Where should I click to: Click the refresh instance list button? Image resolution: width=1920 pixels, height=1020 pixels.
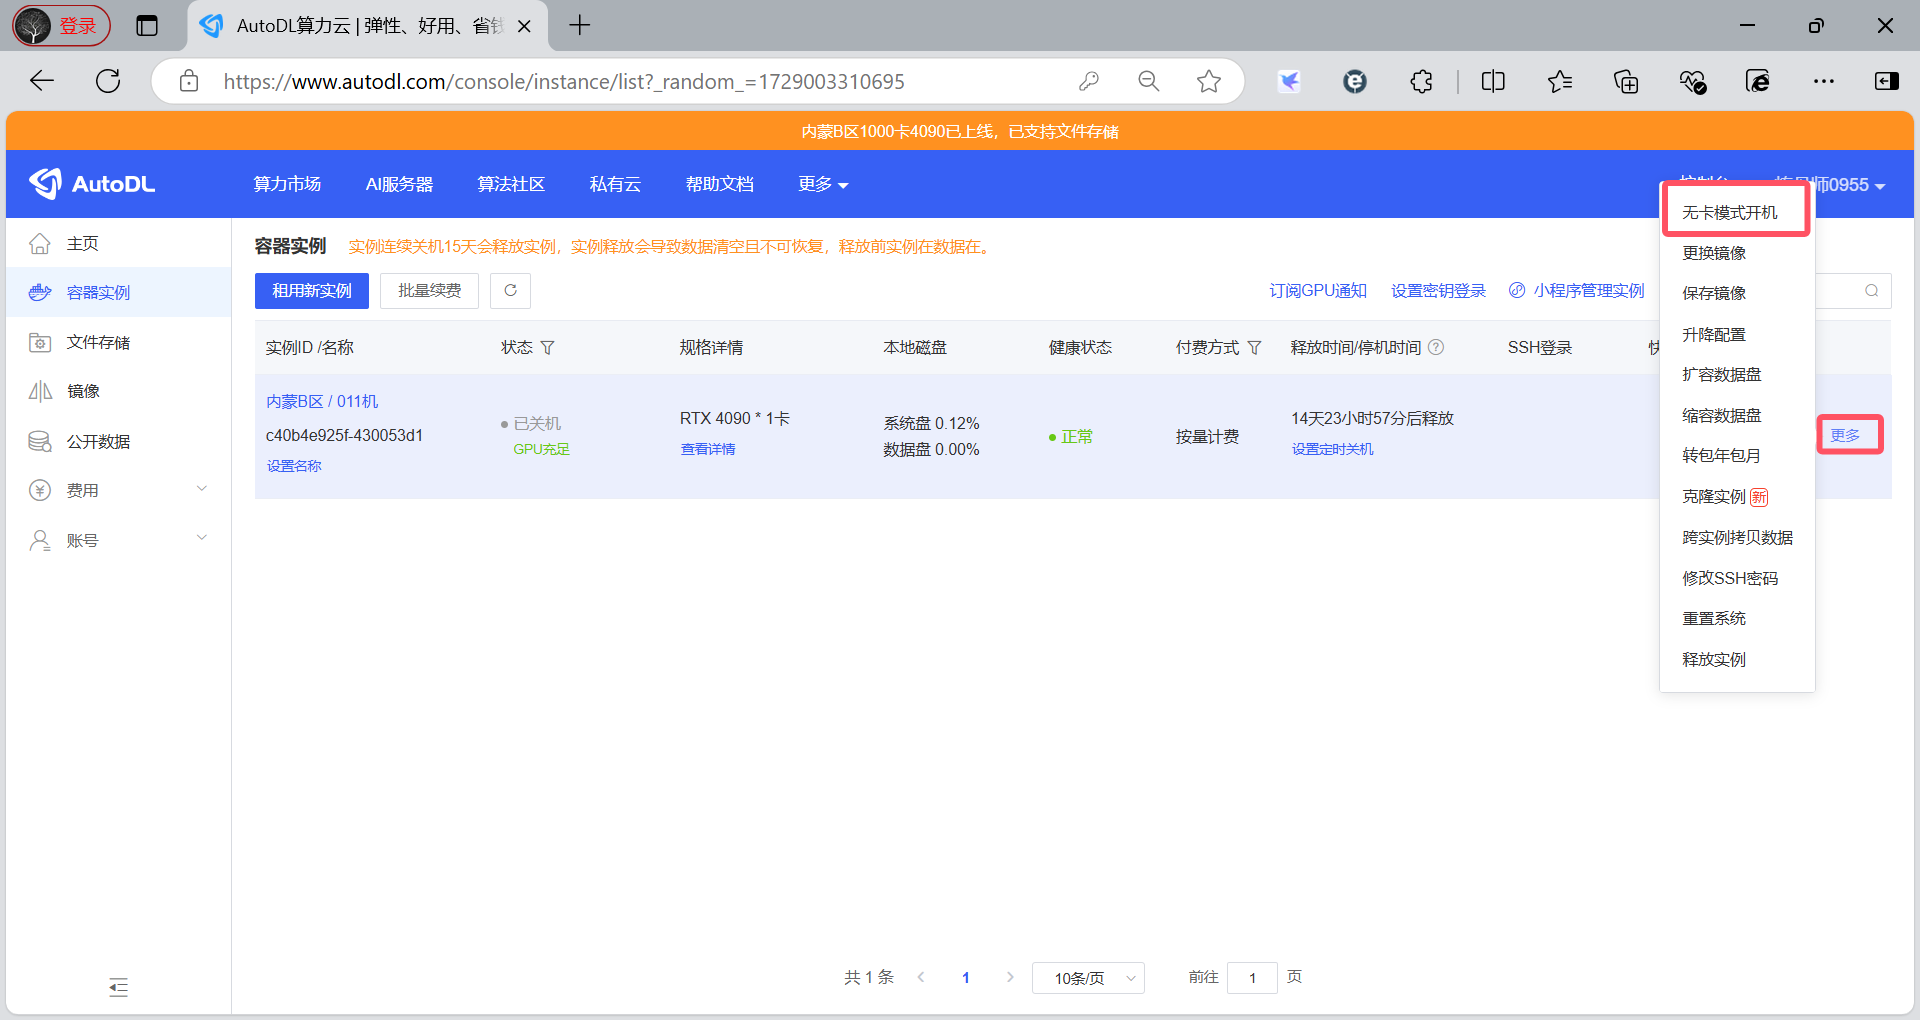510,291
